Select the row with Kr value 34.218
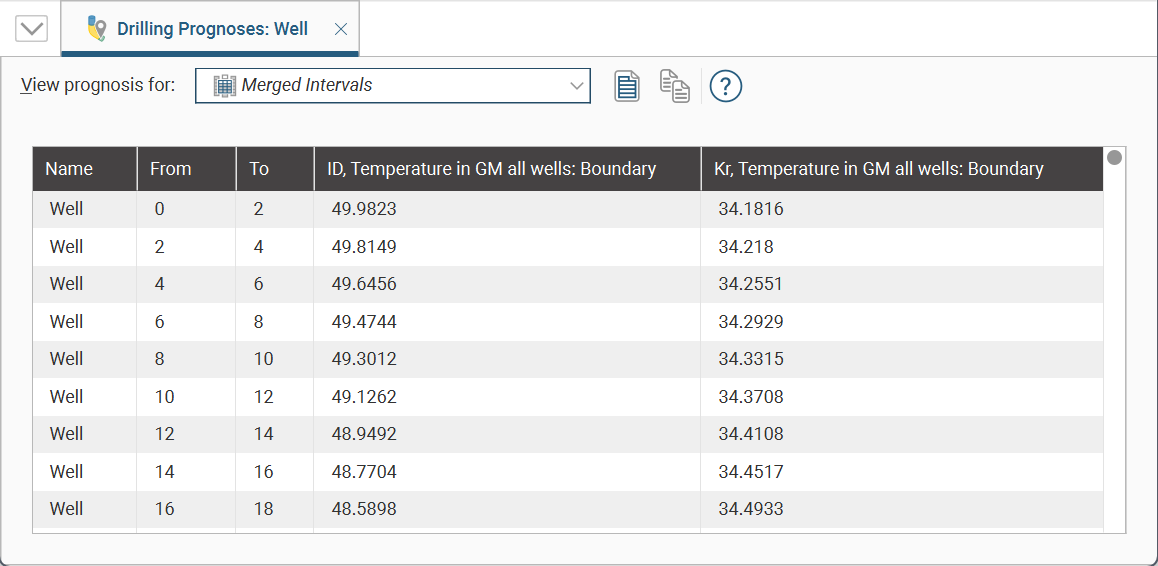This screenshot has width=1158, height=566. pos(746,247)
